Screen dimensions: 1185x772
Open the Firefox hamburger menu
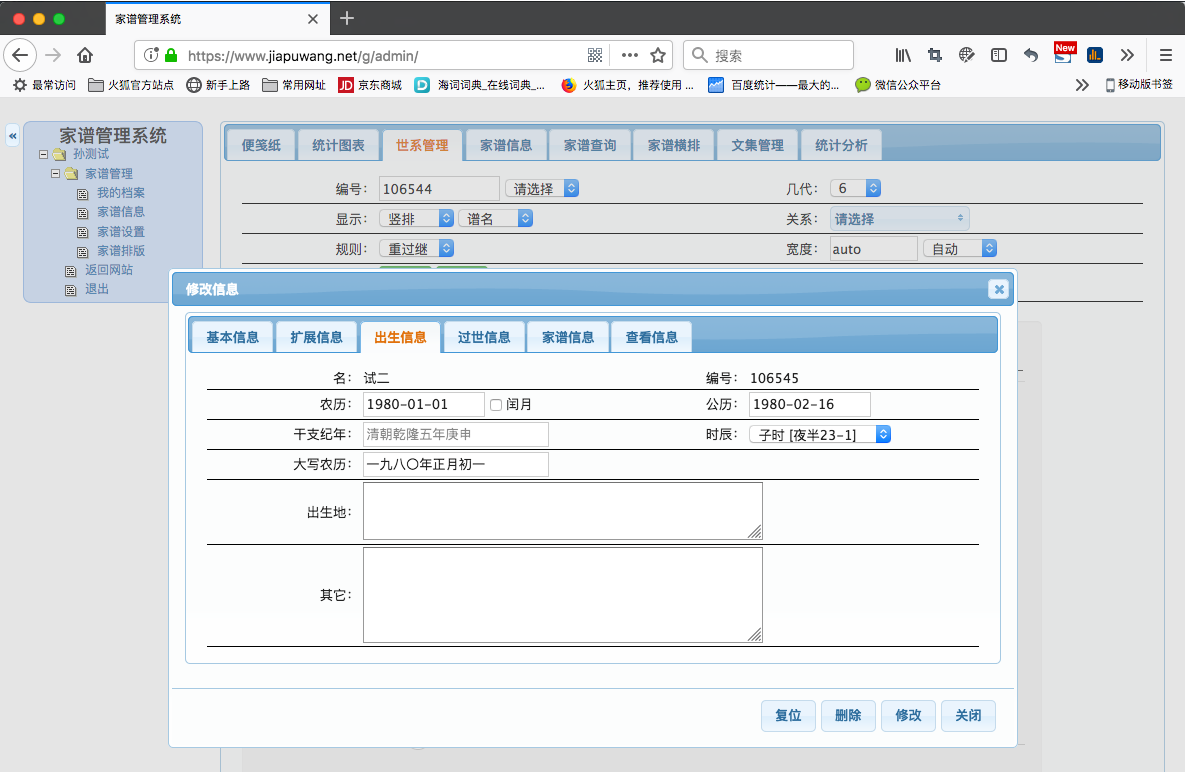(1165, 55)
